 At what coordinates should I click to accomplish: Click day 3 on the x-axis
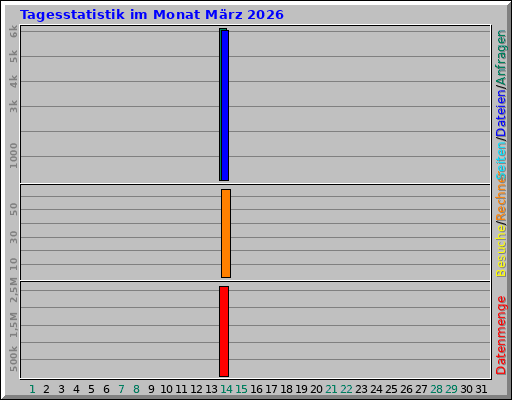[x=61, y=389]
